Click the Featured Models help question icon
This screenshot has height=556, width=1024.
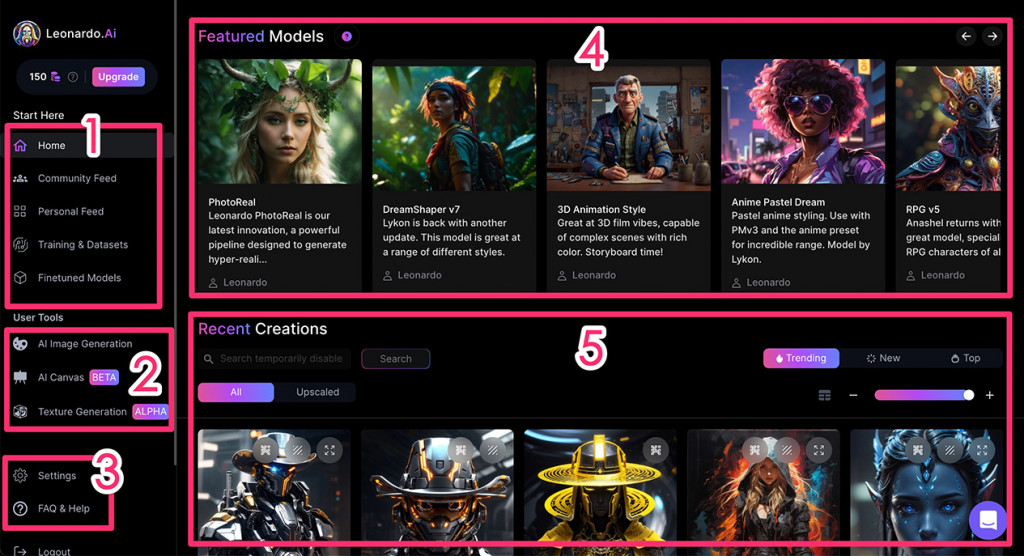347,37
